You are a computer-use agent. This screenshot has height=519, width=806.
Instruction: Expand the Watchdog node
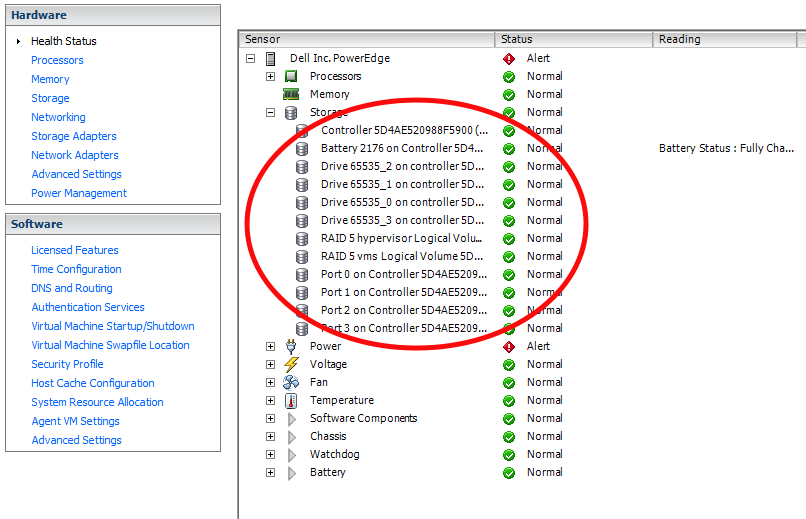pyautogui.click(x=270, y=454)
